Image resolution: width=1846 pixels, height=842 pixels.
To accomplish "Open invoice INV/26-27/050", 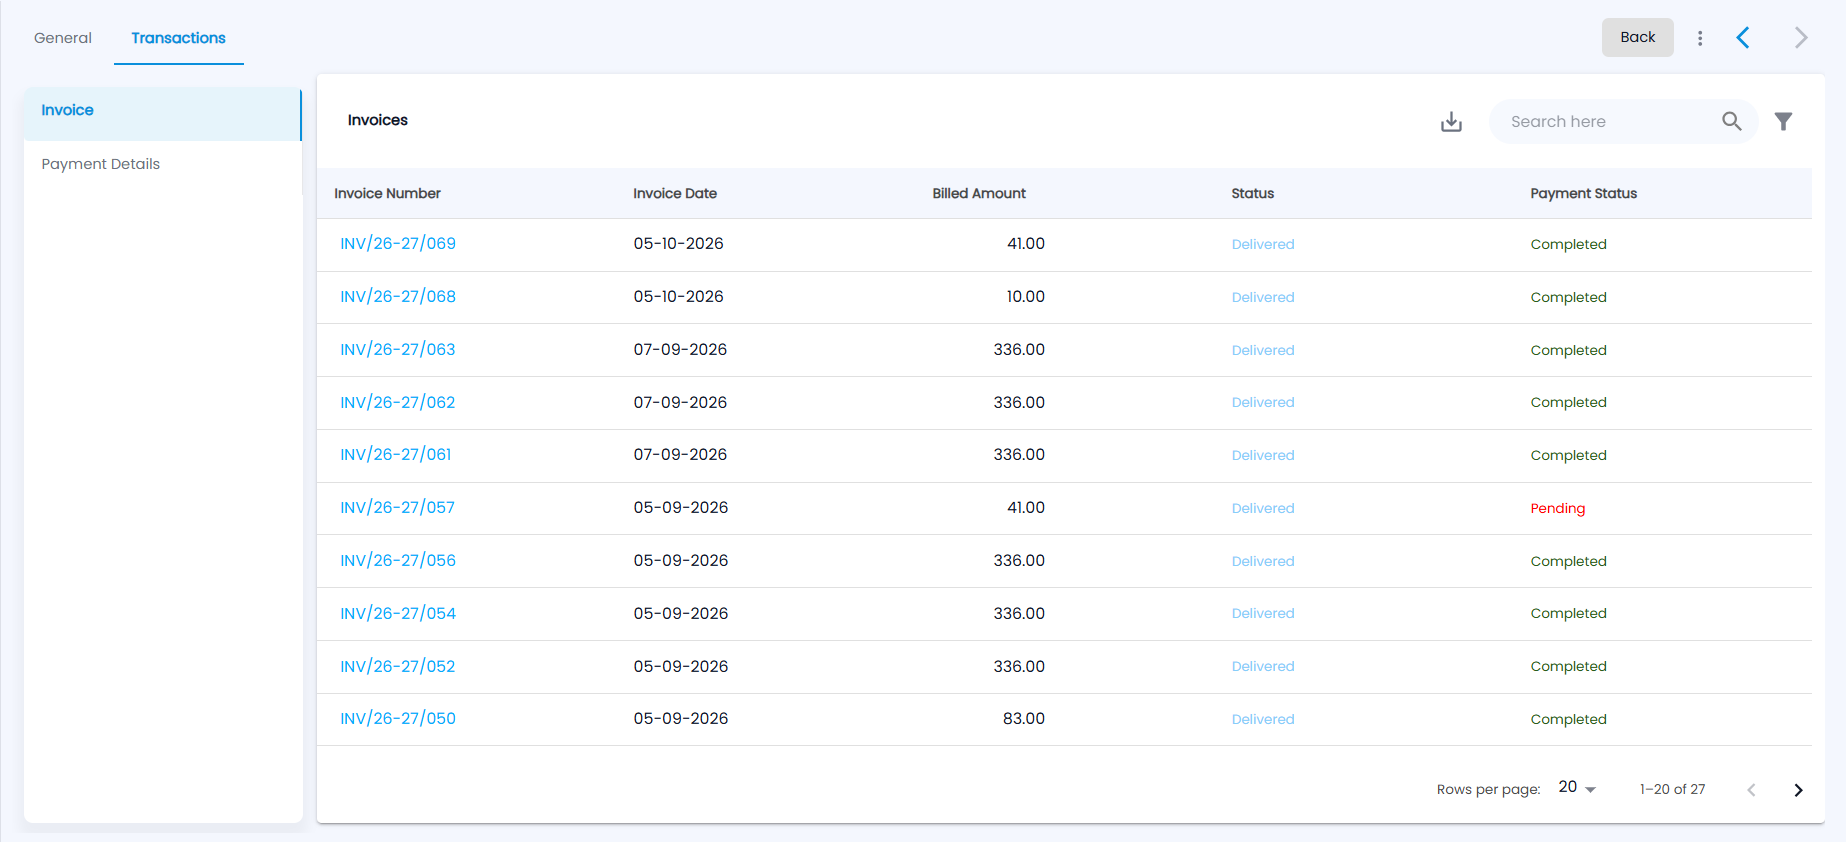I will click(398, 719).
